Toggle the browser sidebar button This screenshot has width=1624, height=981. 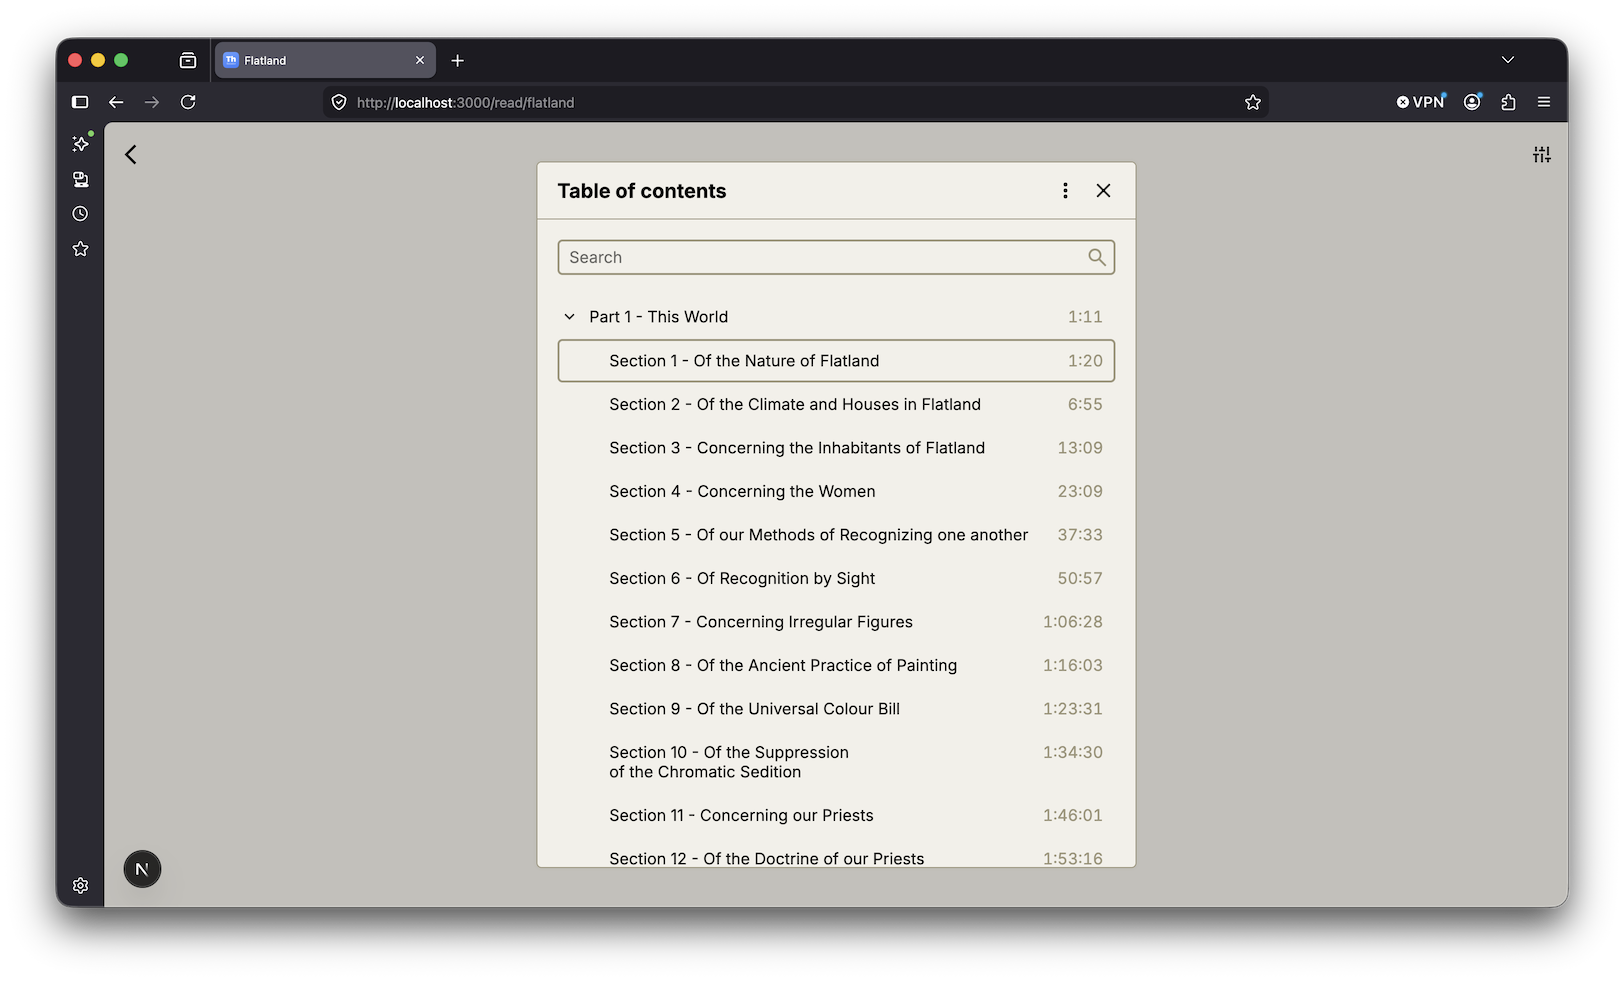pos(81,102)
